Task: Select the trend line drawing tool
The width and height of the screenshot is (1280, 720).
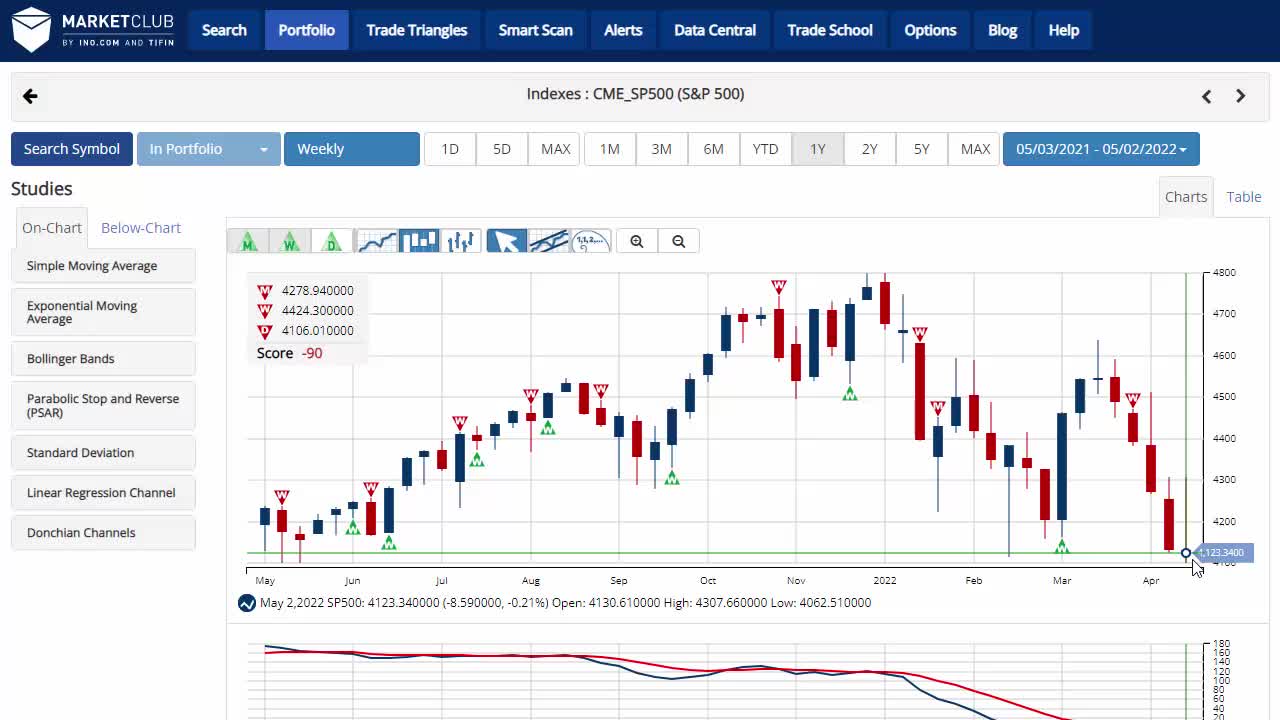Action: coord(548,241)
